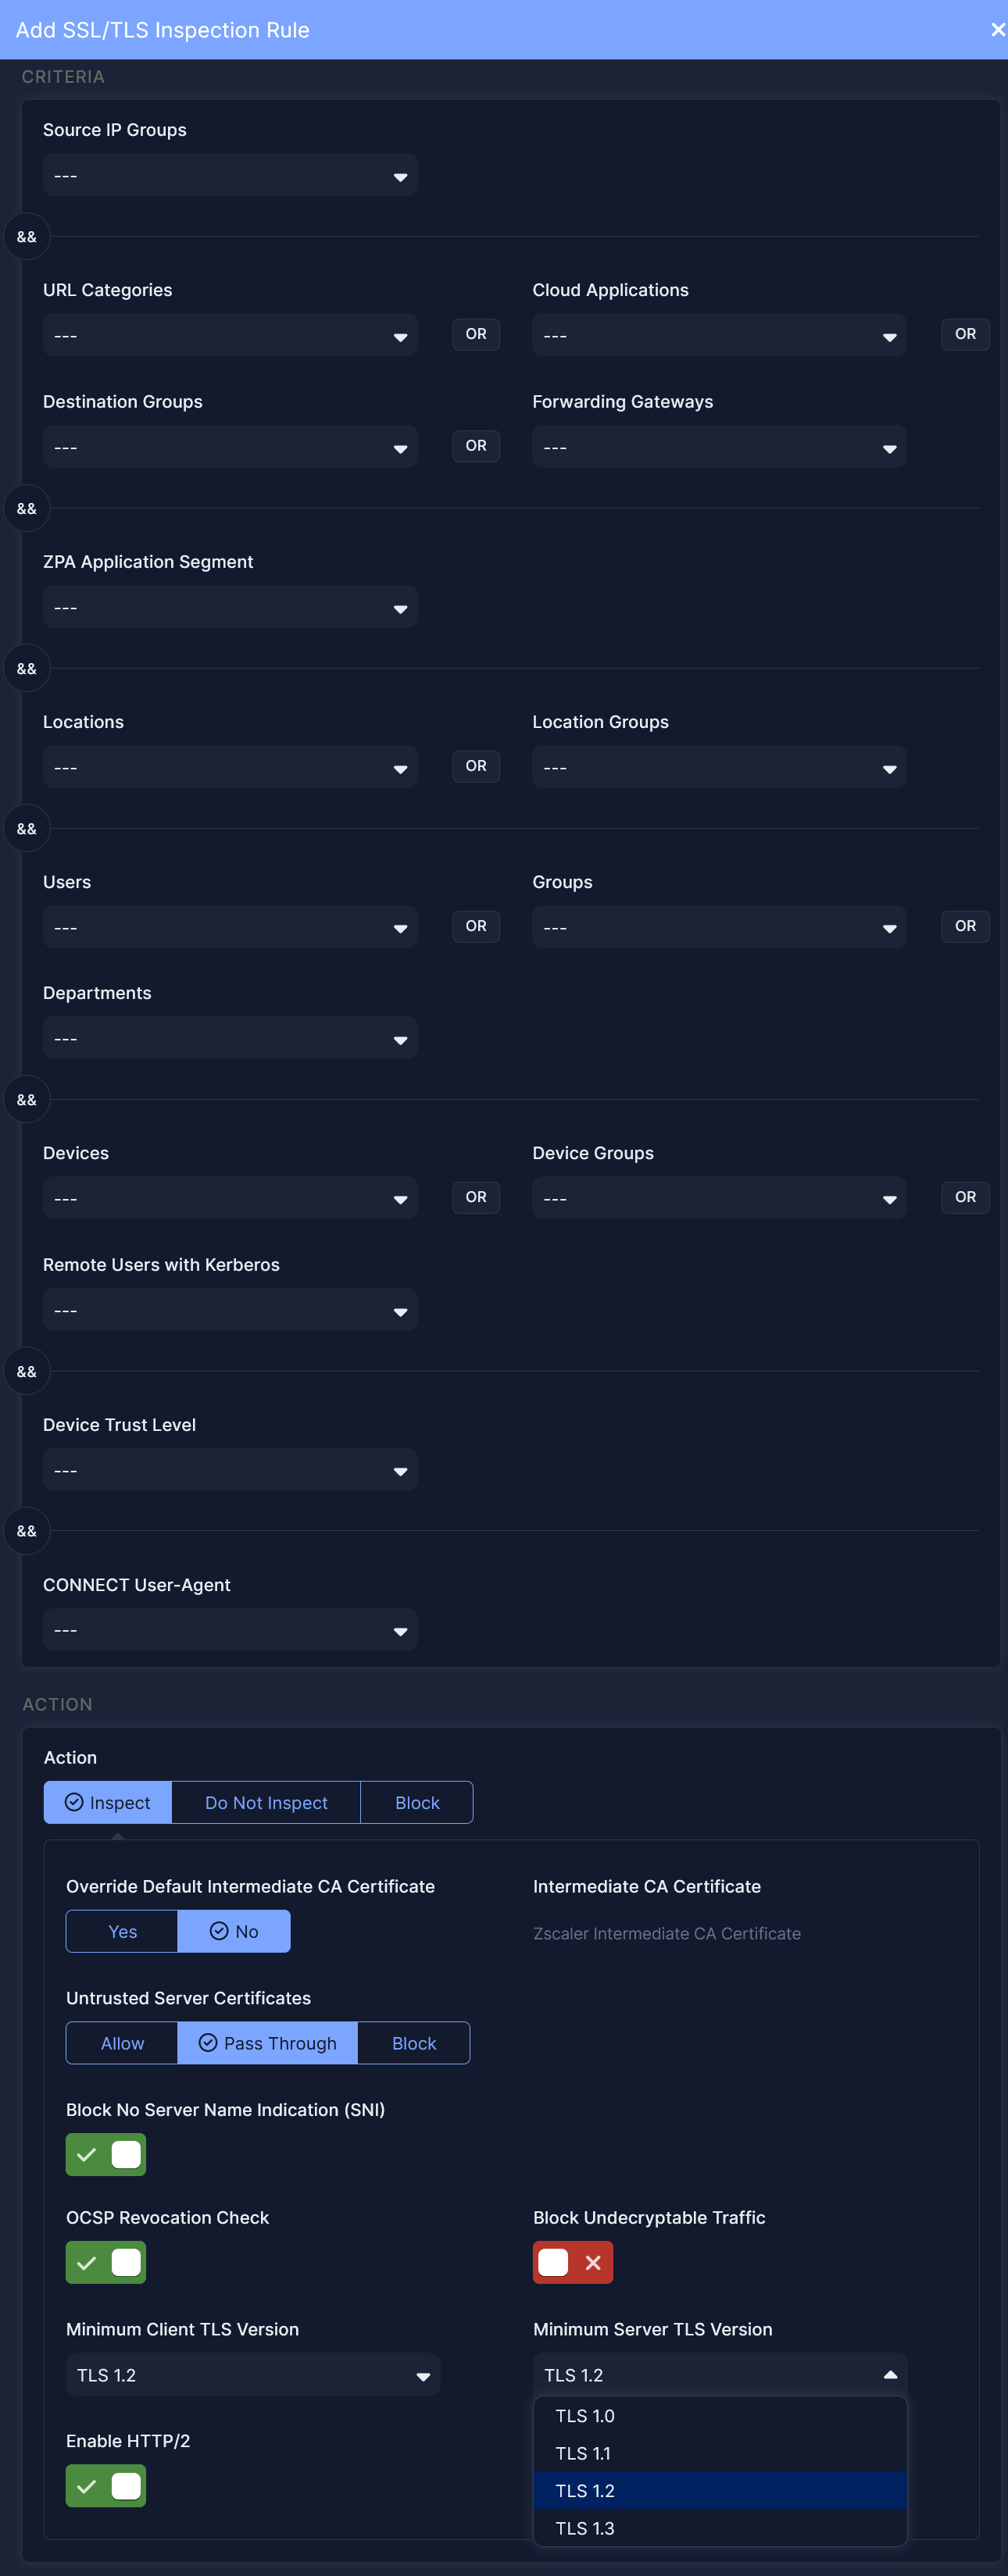1008x2576 pixels.
Task: Select highlighted TLS 1.2 in server version list
Action: pyautogui.click(x=720, y=2490)
